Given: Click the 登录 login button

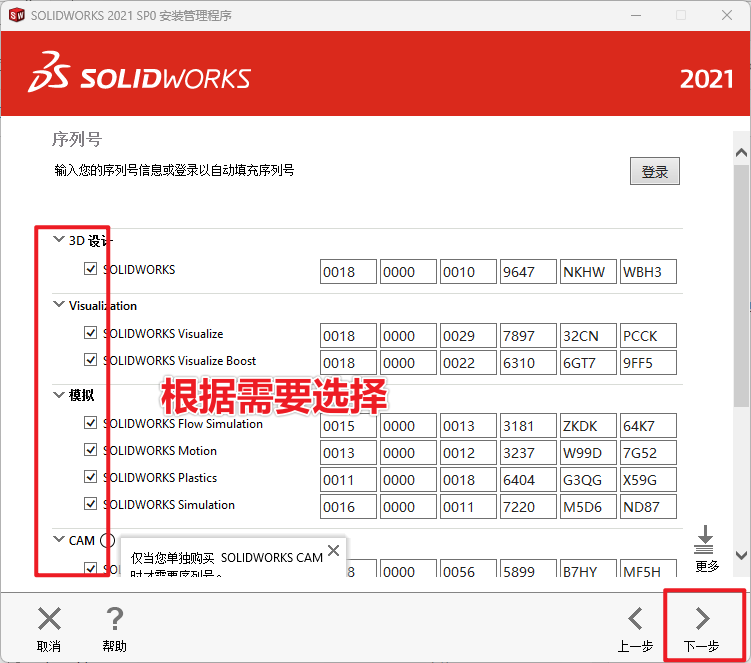Looking at the screenshot, I should (x=654, y=171).
